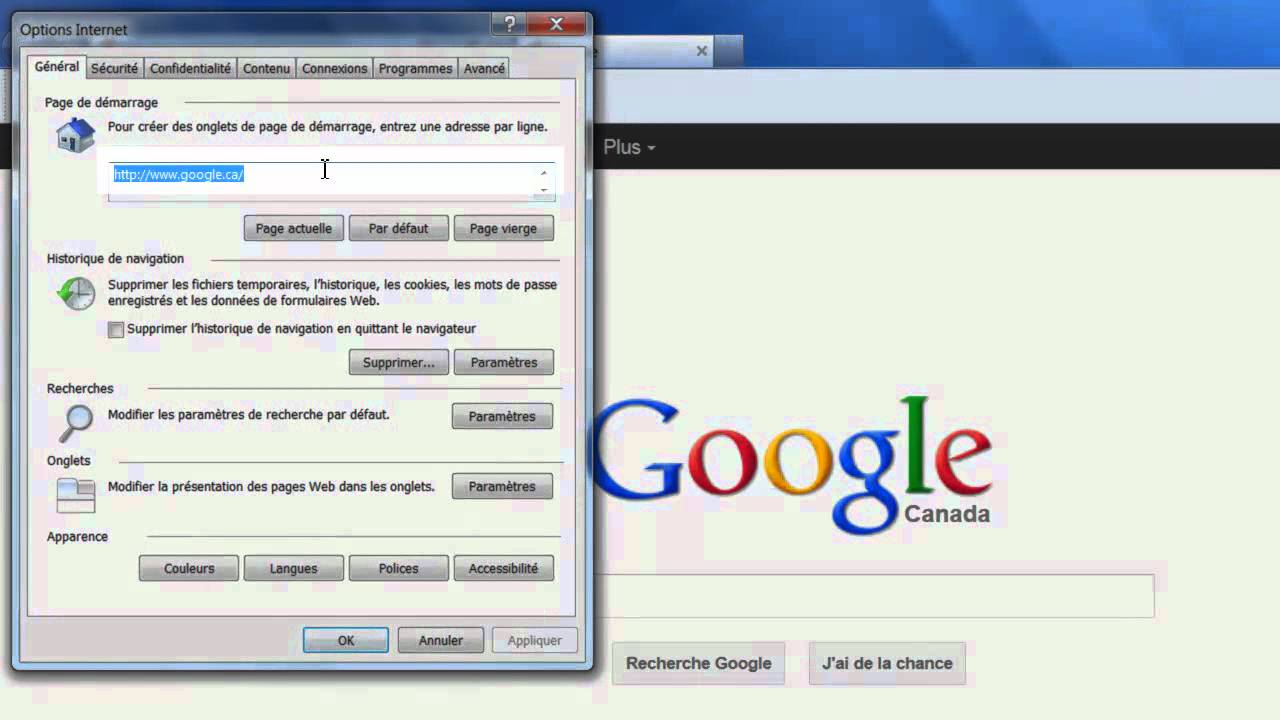
Task: Open Paramètres in Recherches section
Action: pos(502,416)
